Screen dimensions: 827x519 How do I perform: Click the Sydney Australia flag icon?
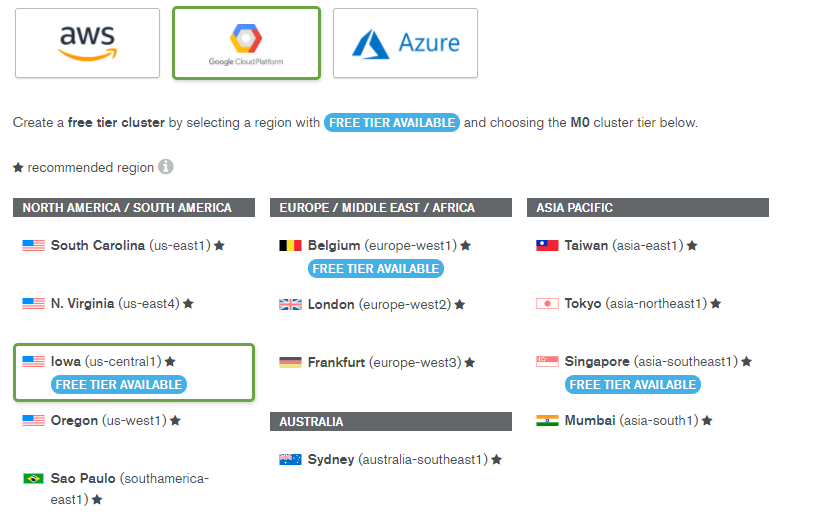(x=290, y=459)
